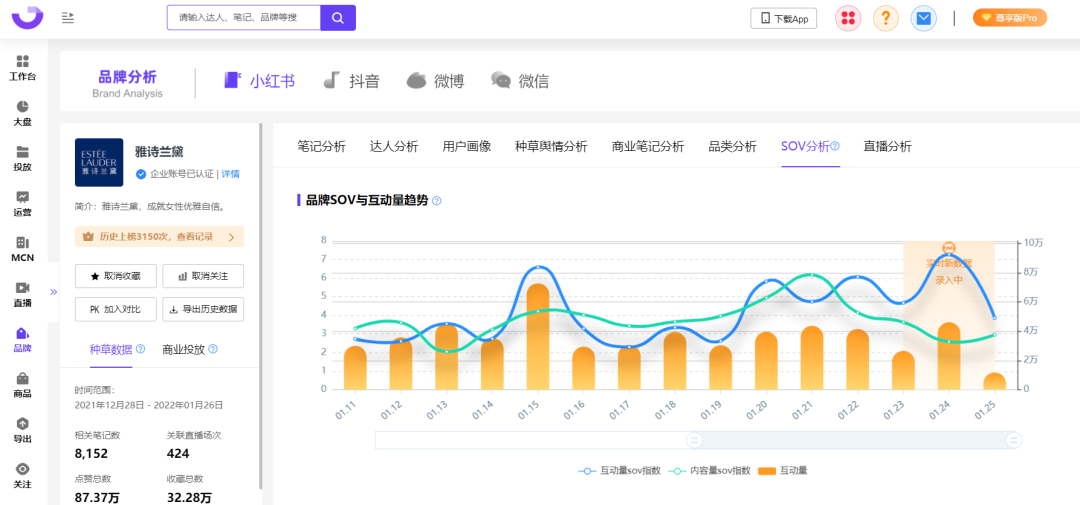Viewport: 1080px width, 505px height.
Task: Click the 收藏总数 value 32.28万
Action: (x=189, y=497)
